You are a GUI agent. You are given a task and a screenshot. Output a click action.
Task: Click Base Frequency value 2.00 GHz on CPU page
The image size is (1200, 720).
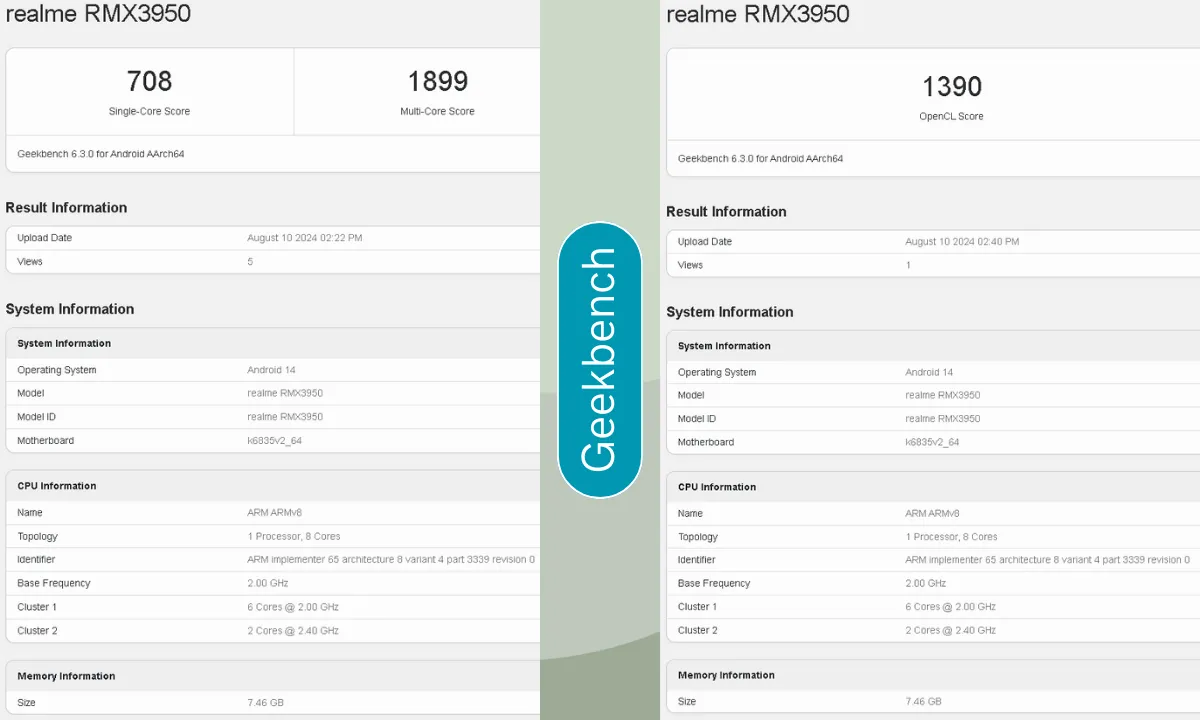269,583
